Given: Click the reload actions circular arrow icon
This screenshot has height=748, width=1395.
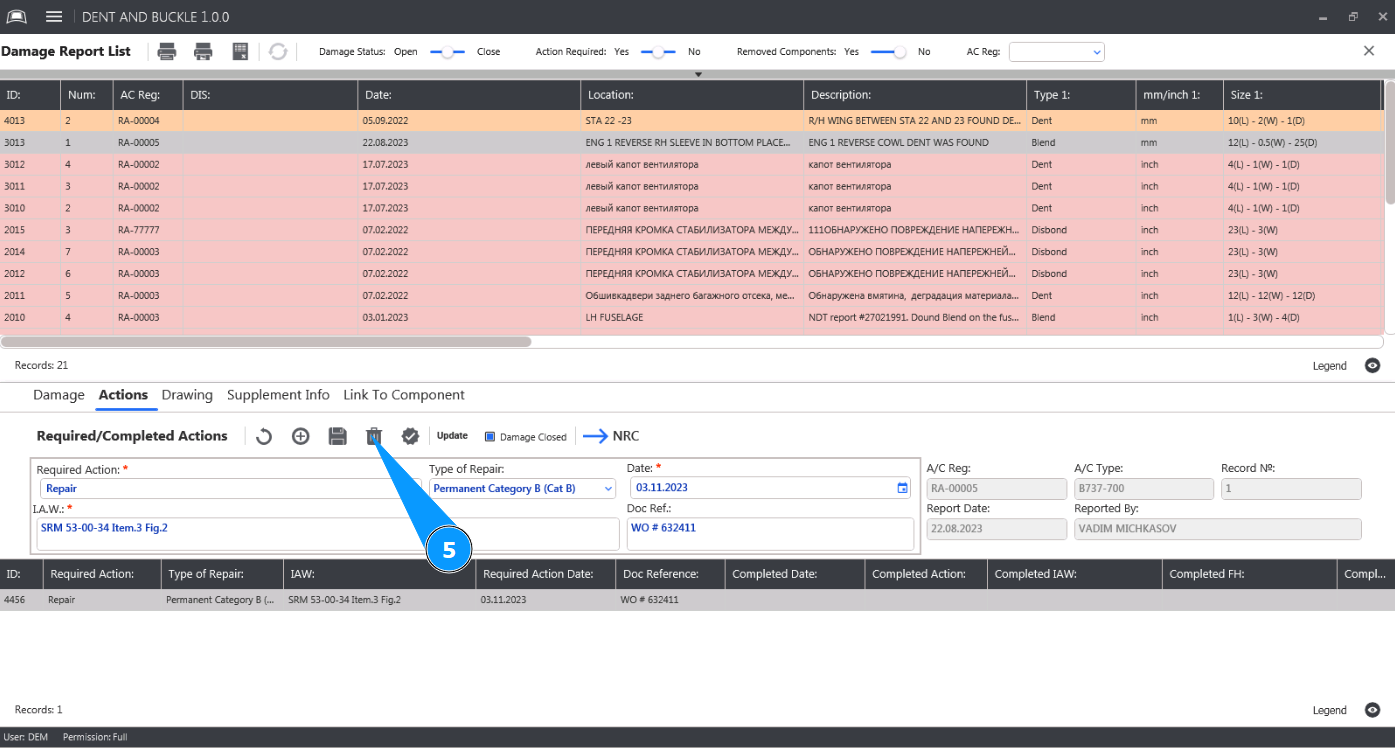Looking at the screenshot, I should click(x=264, y=436).
